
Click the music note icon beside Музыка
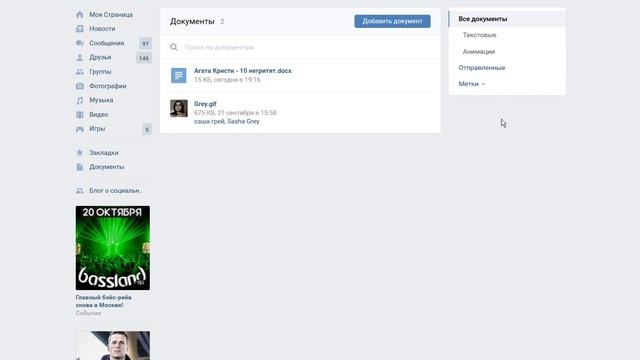[80, 100]
